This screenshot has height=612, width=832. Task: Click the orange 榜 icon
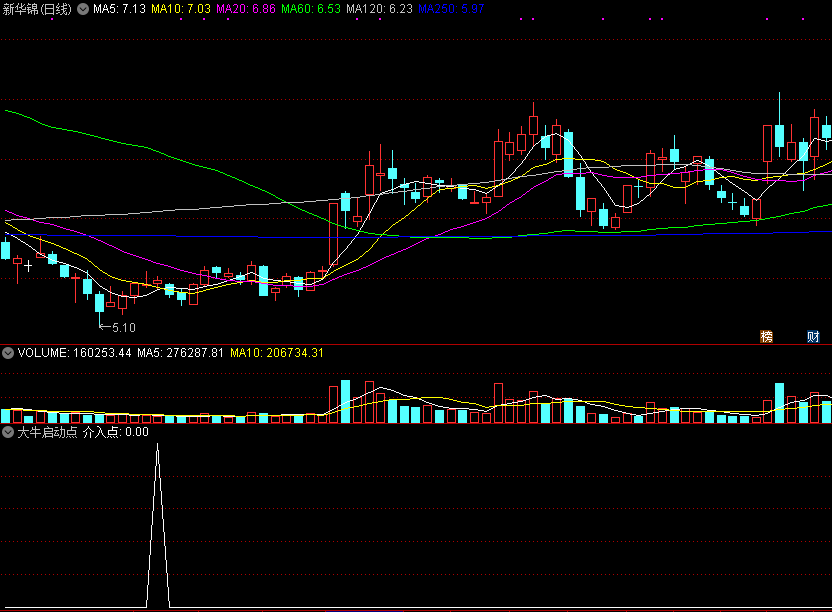click(766, 337)
